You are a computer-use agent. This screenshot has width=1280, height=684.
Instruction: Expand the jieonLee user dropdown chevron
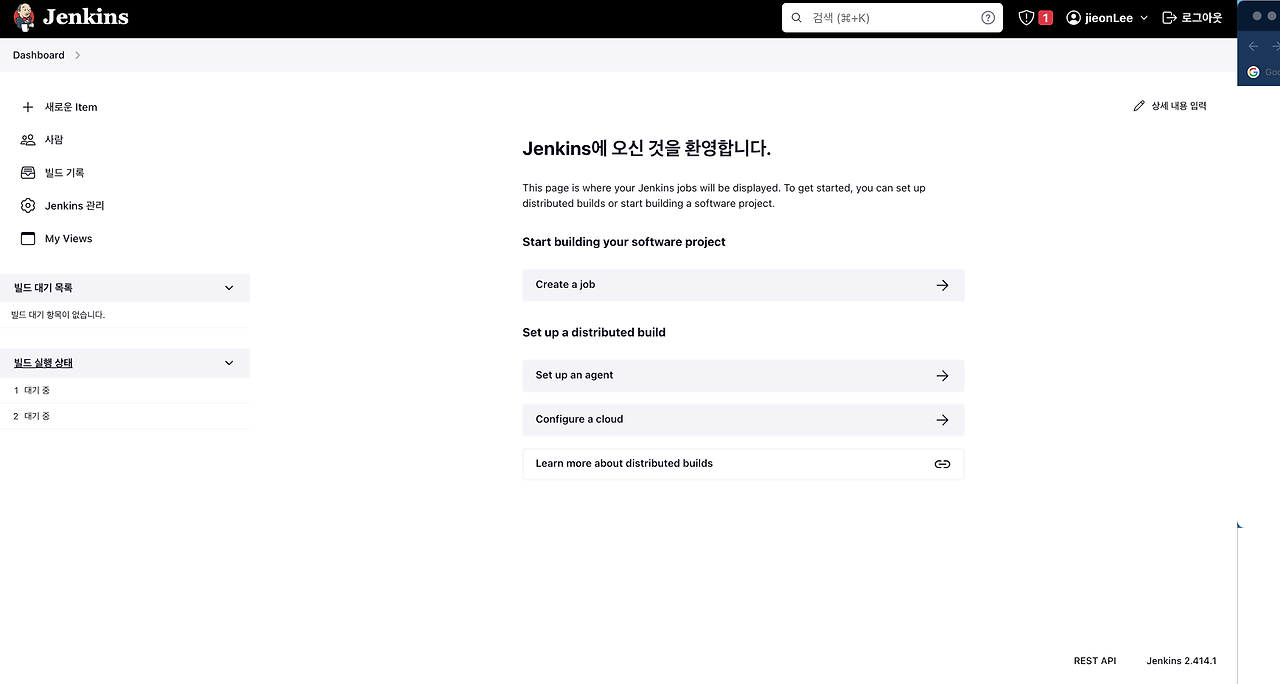tap(1143, 18)
